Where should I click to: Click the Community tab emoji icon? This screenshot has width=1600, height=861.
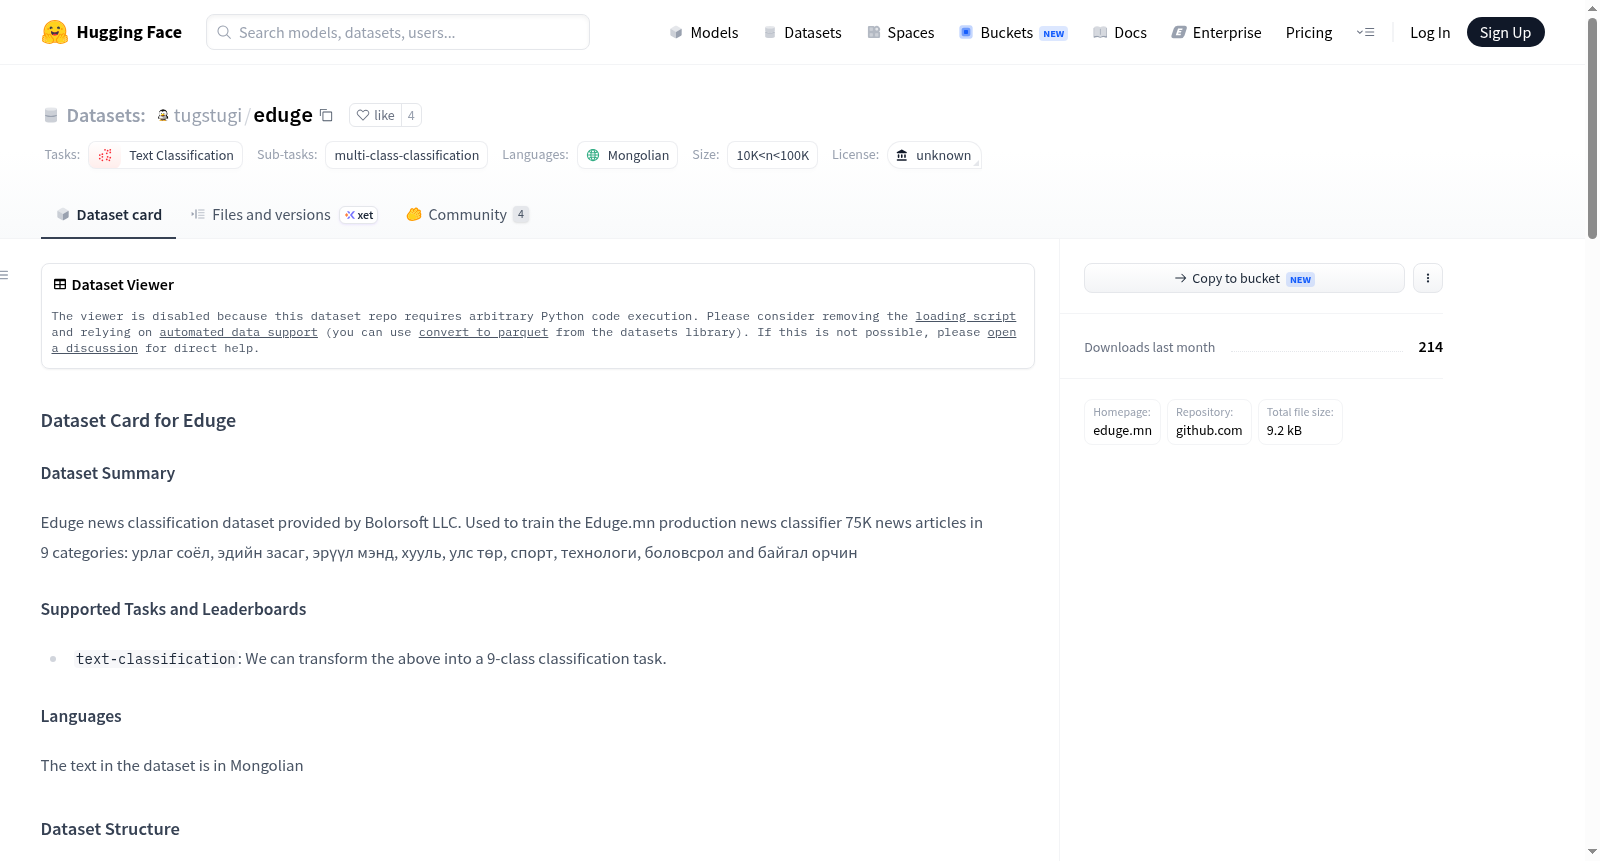[414, 214]
